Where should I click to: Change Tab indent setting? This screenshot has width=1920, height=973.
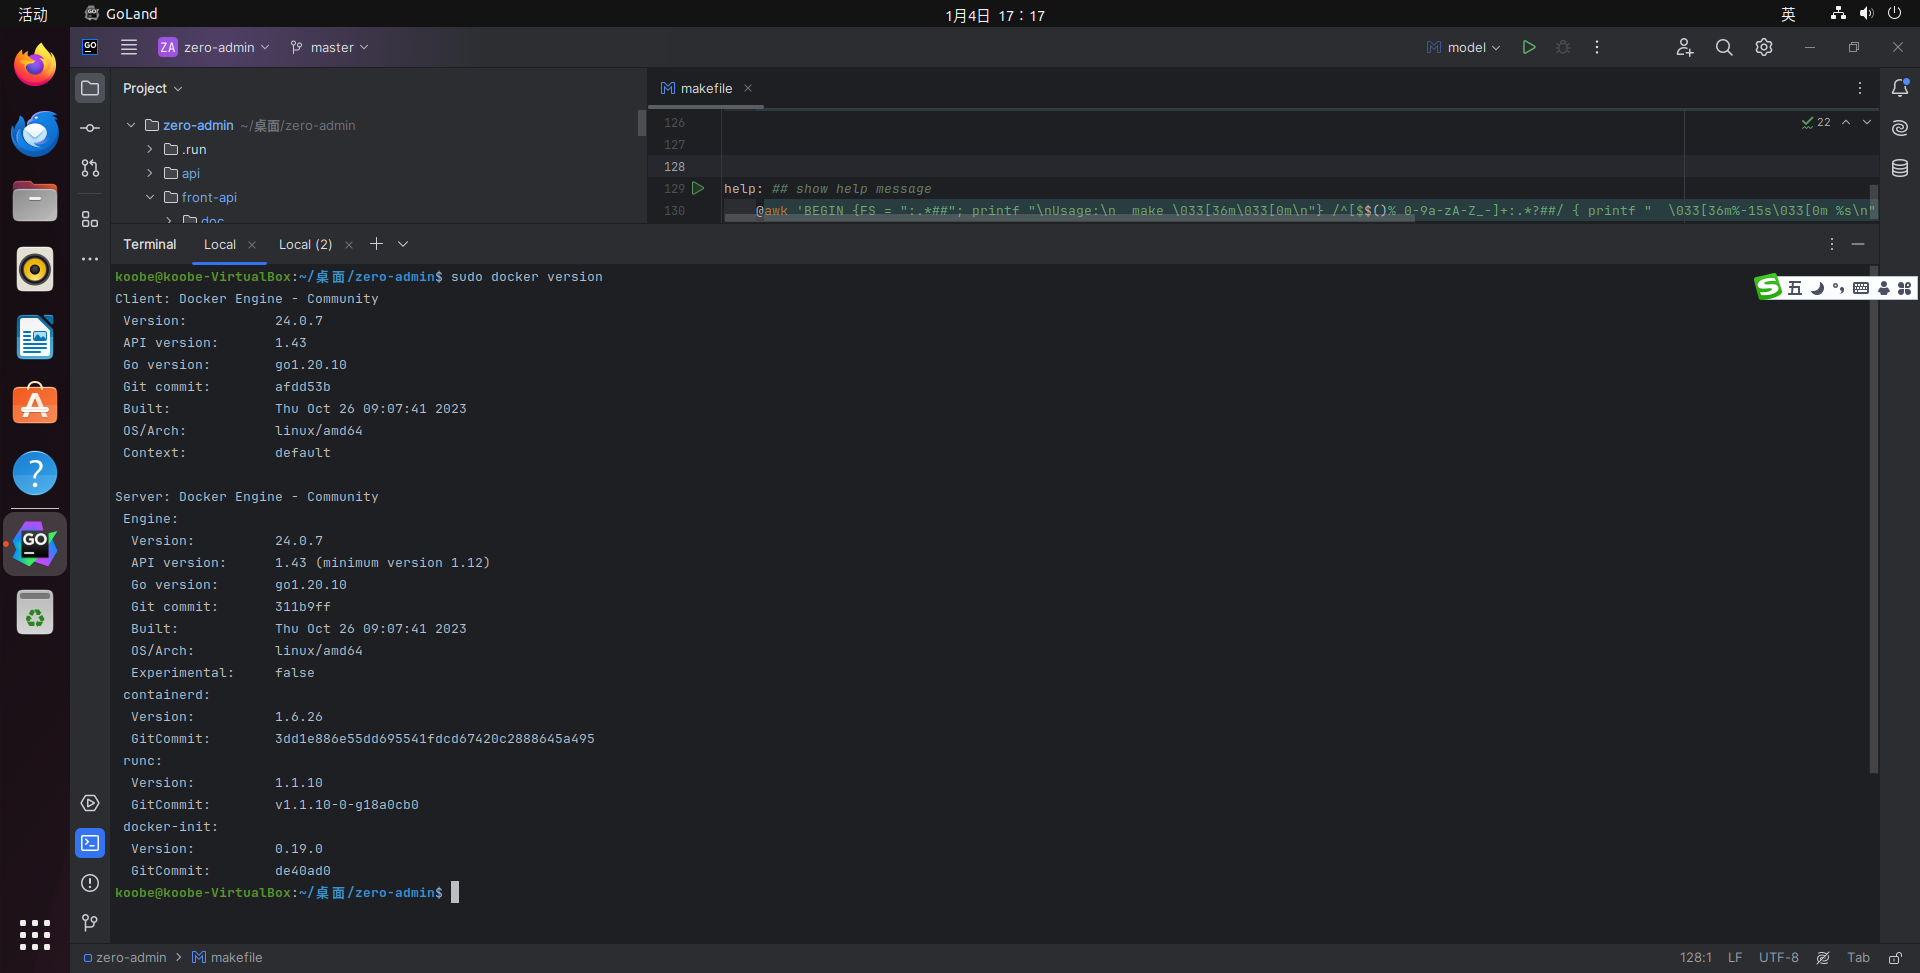pos(1858,957)
